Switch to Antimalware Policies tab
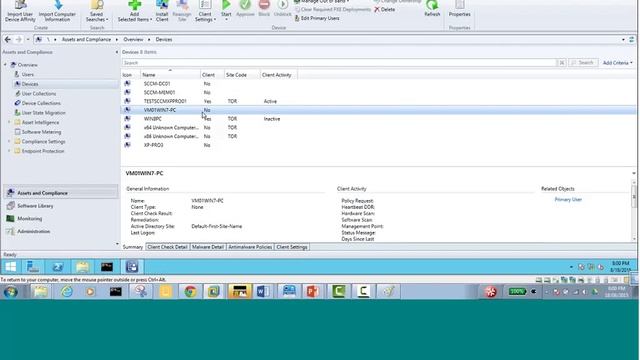The image size is (640, 360). pos(250,247)
